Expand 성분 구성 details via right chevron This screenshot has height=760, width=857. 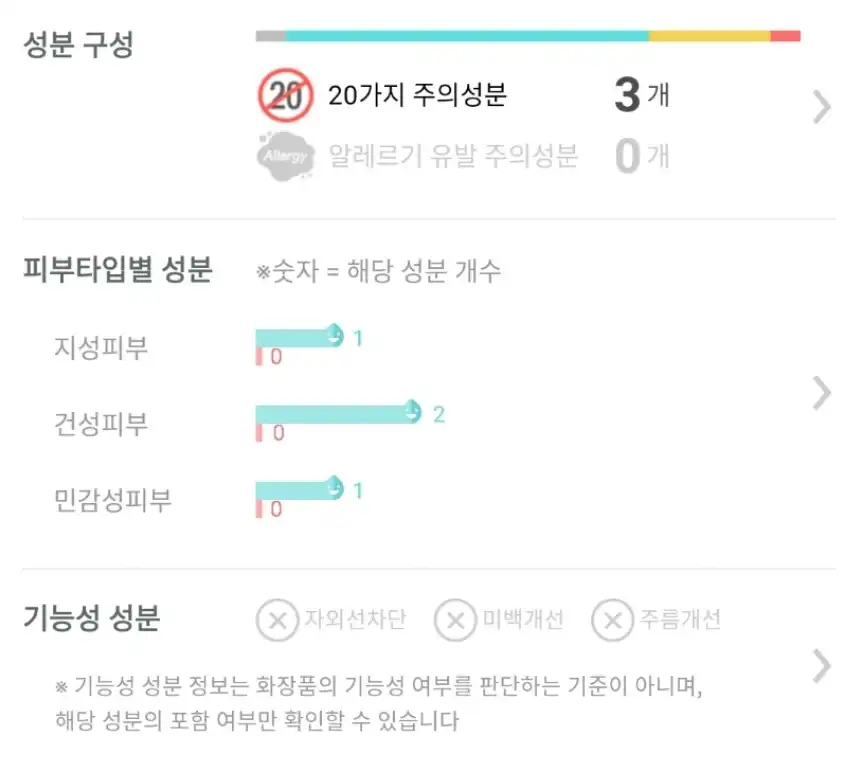(820, 107)
